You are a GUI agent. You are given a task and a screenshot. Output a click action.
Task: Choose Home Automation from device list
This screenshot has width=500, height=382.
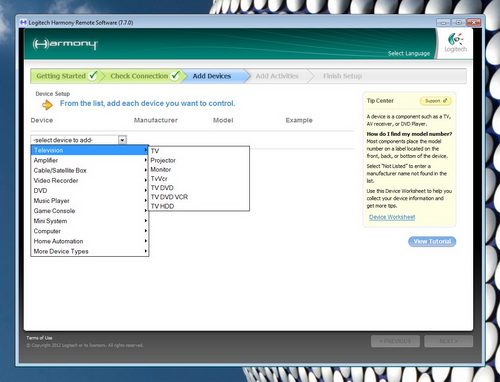(x=90, y=241)
